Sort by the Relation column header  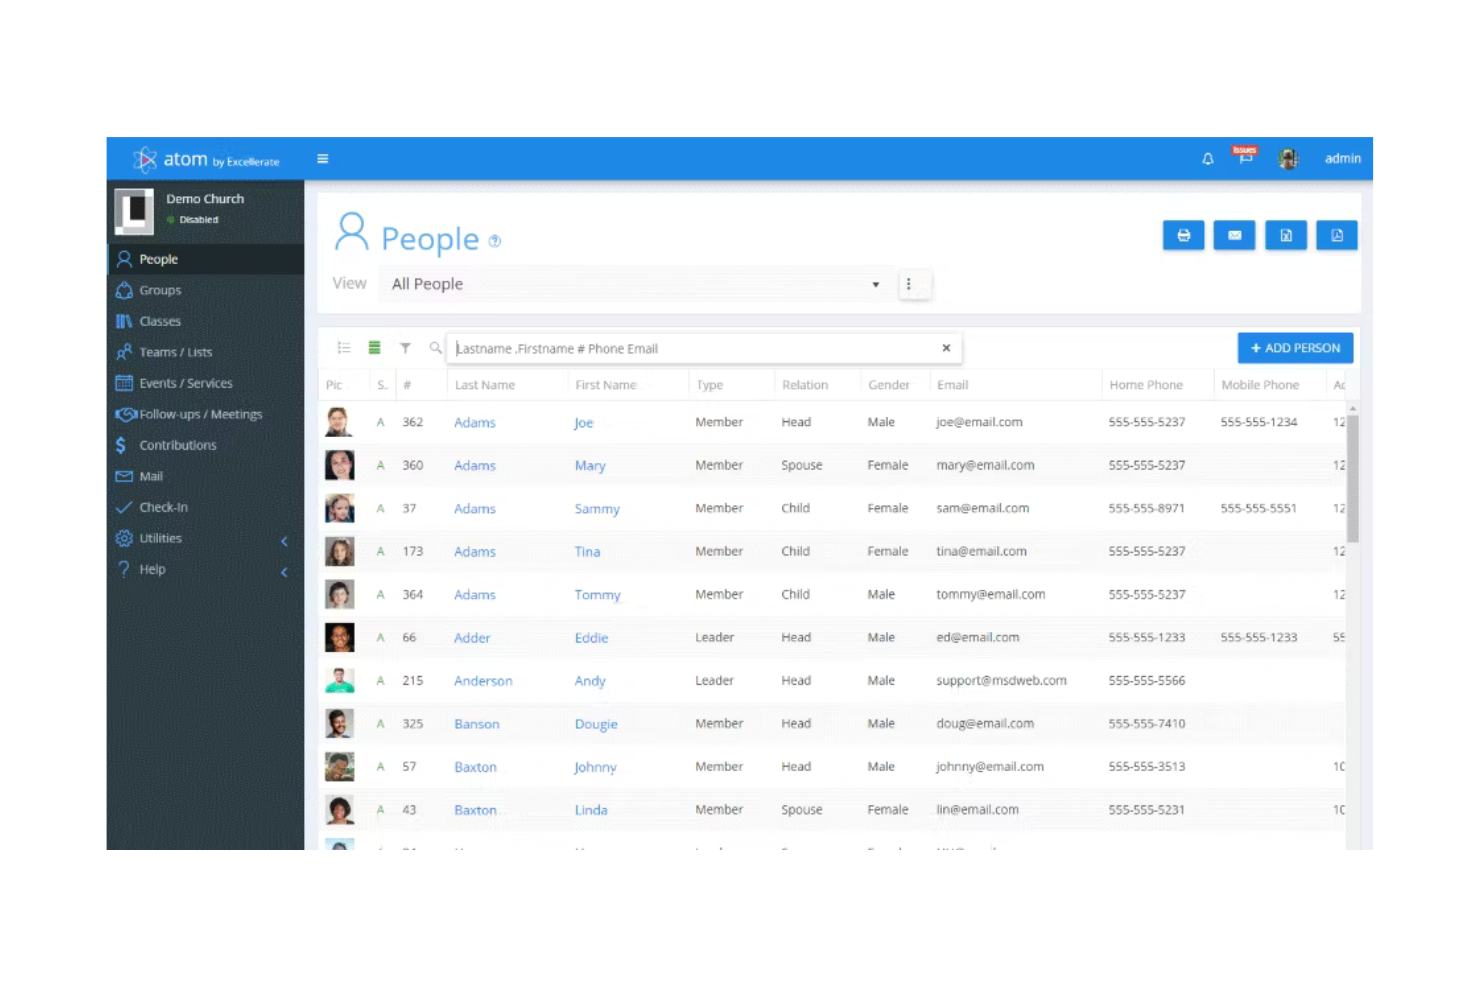click(805, 385)
